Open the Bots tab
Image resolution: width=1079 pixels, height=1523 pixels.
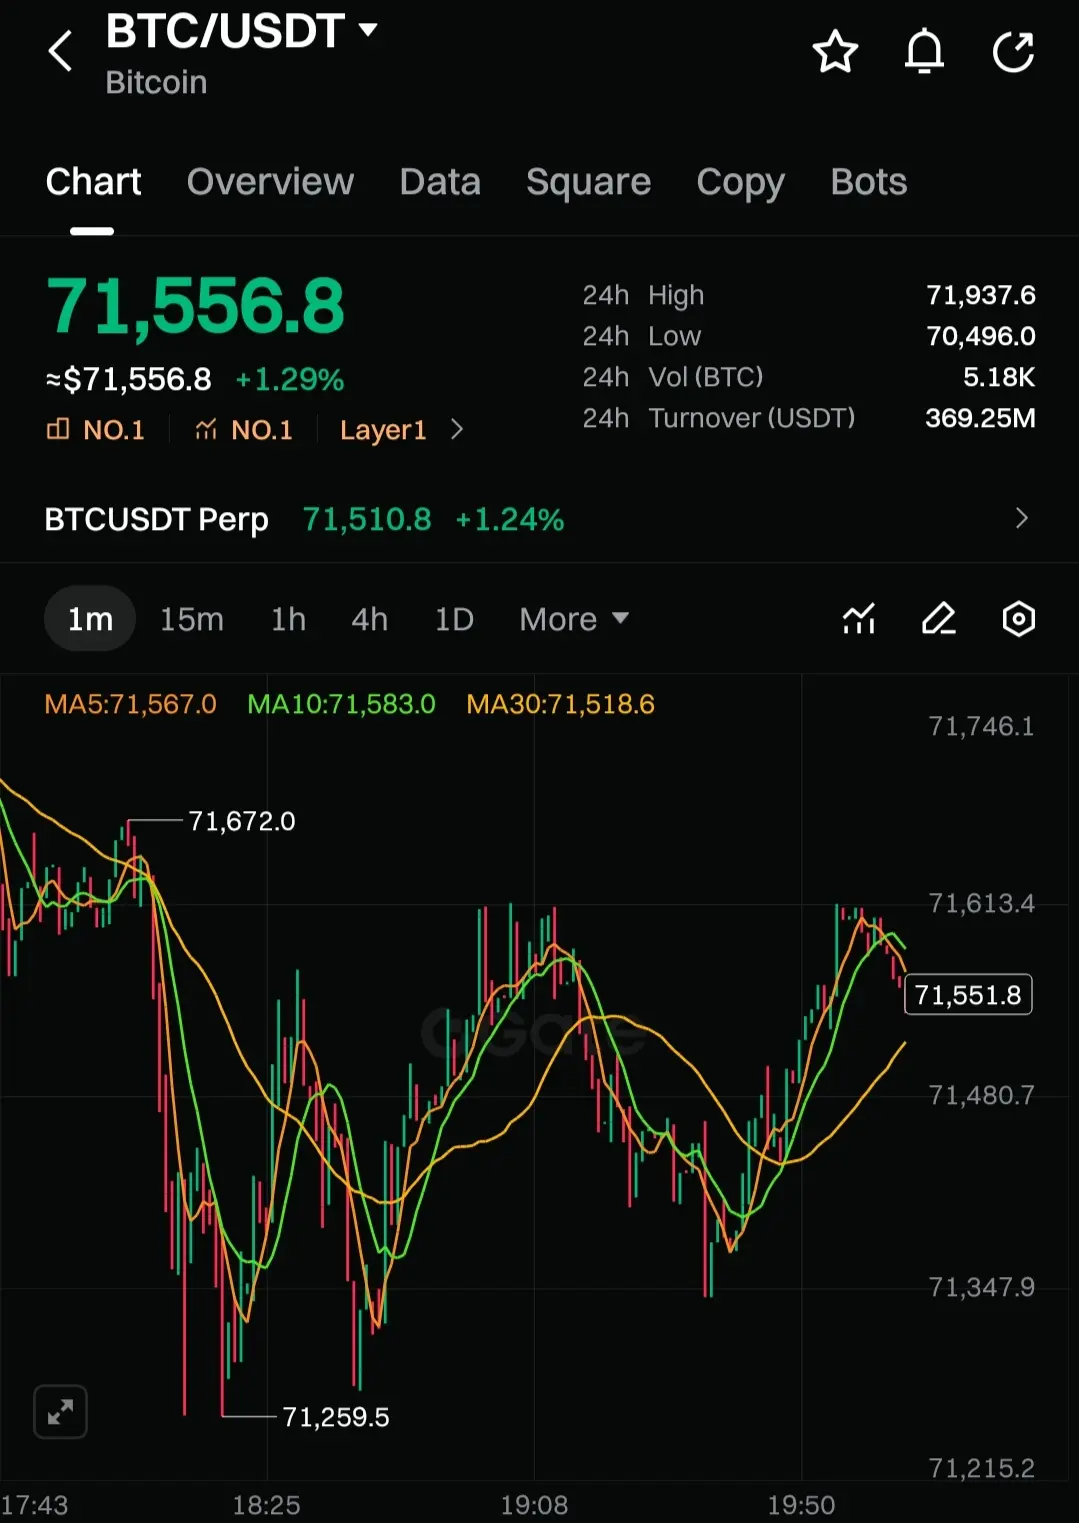(x=868, y=182)
